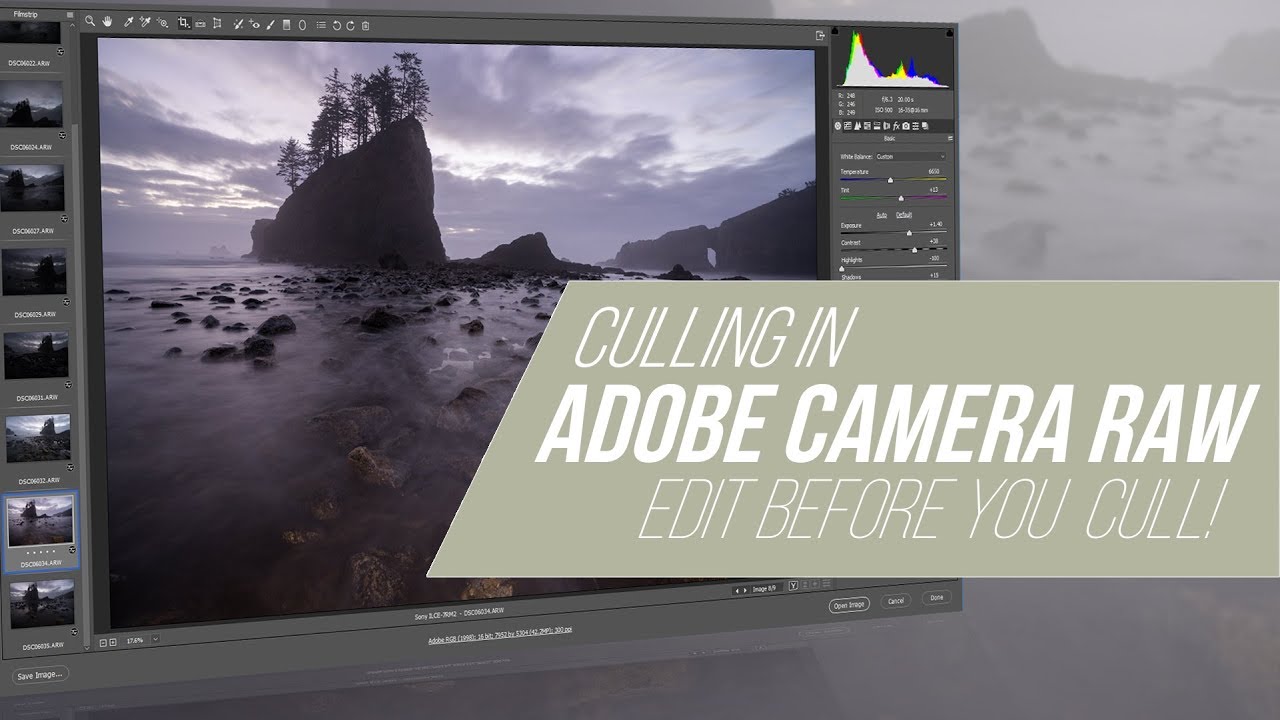This screenshot has height=720, width=1280.
Task: Open the Detail panel tab
Action: (858, 126)
